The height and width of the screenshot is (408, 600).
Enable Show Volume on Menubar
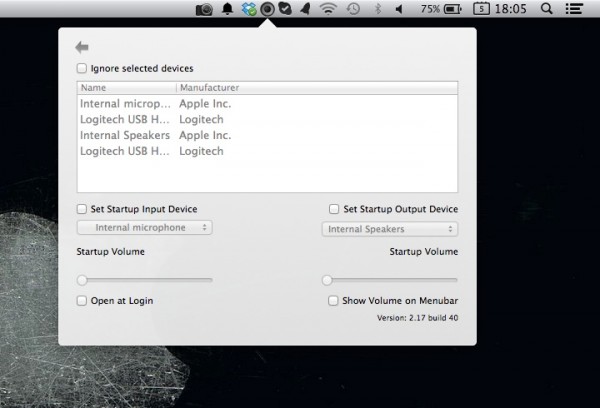coord(333,300)
